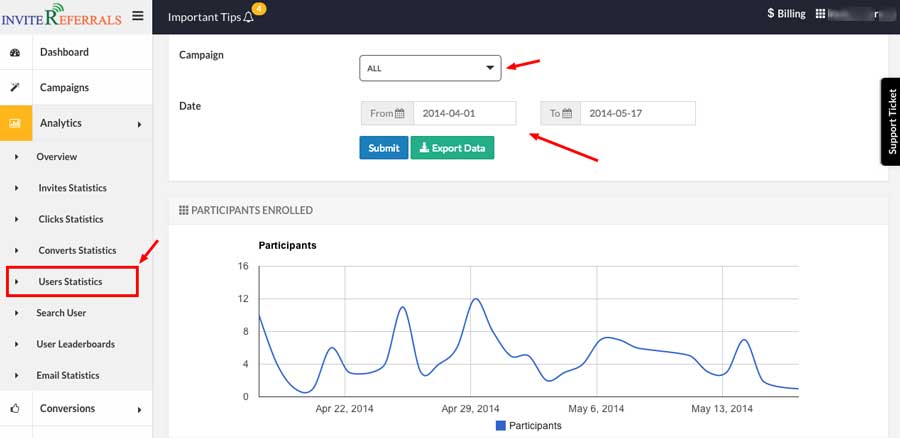The image size is (900, 438).
Task: Click the PARTICIPANTS ENROLLED heading
Action: click(x=252, y=211)
